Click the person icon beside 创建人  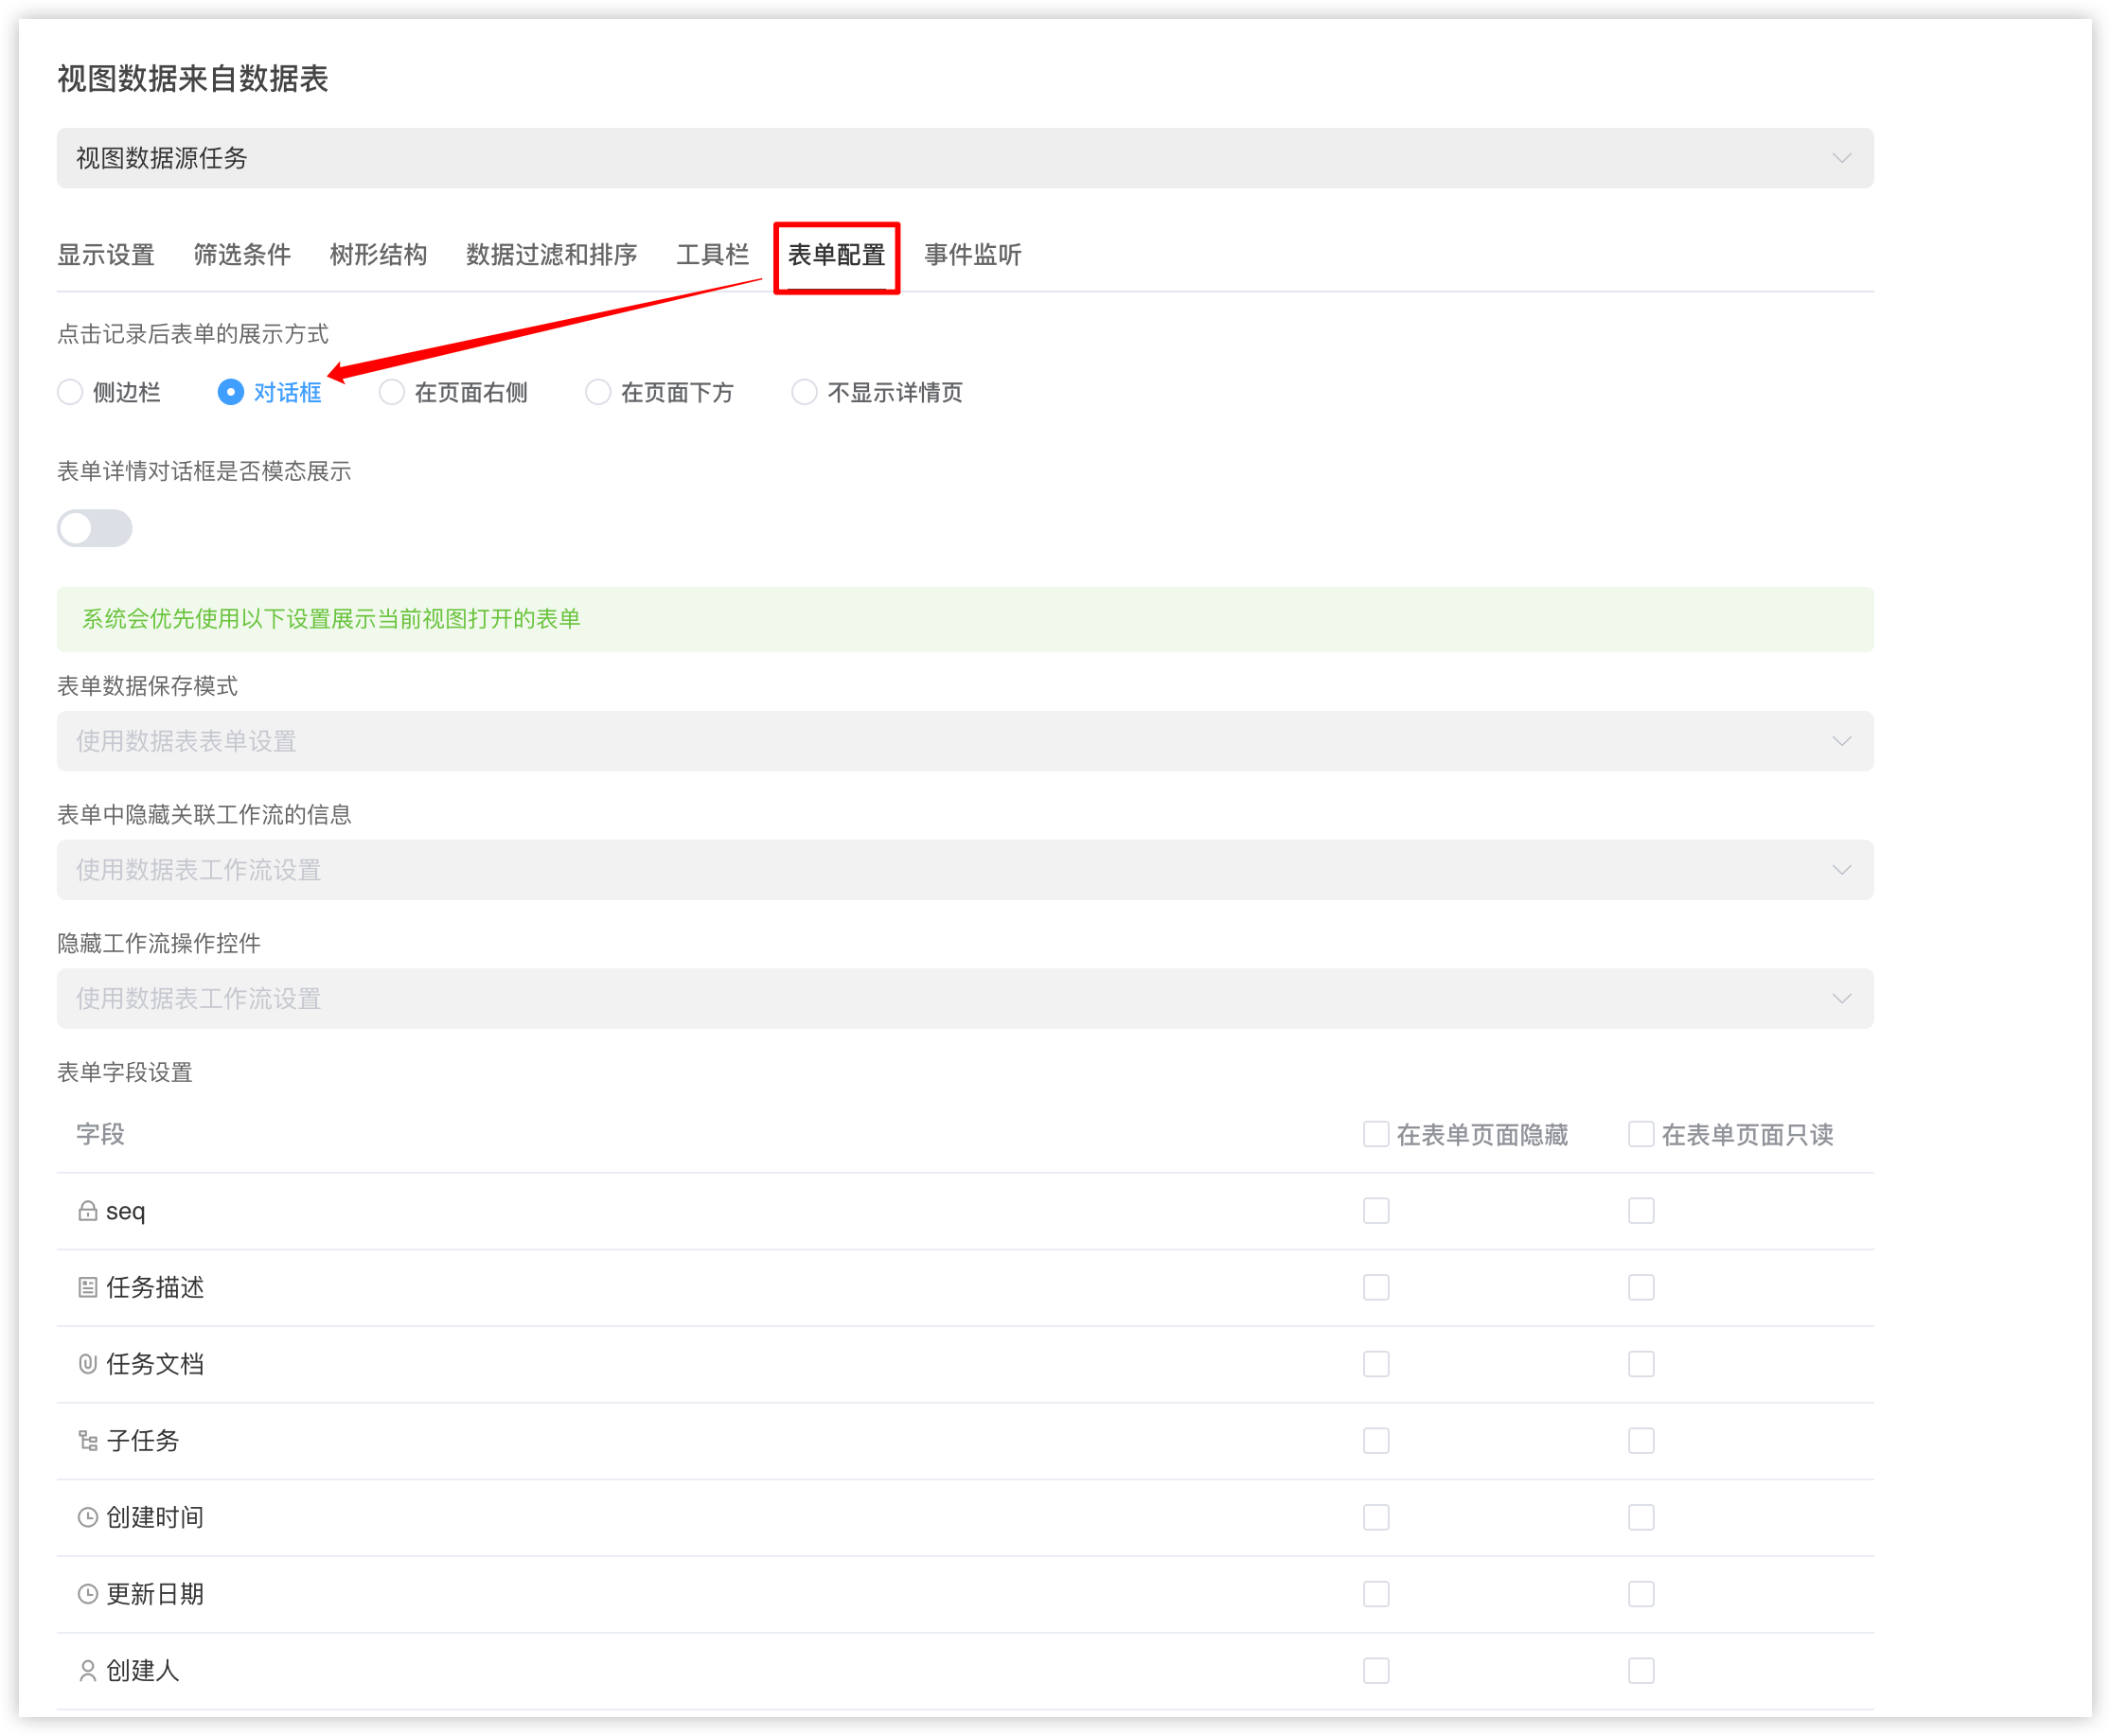coord(87,1670)
